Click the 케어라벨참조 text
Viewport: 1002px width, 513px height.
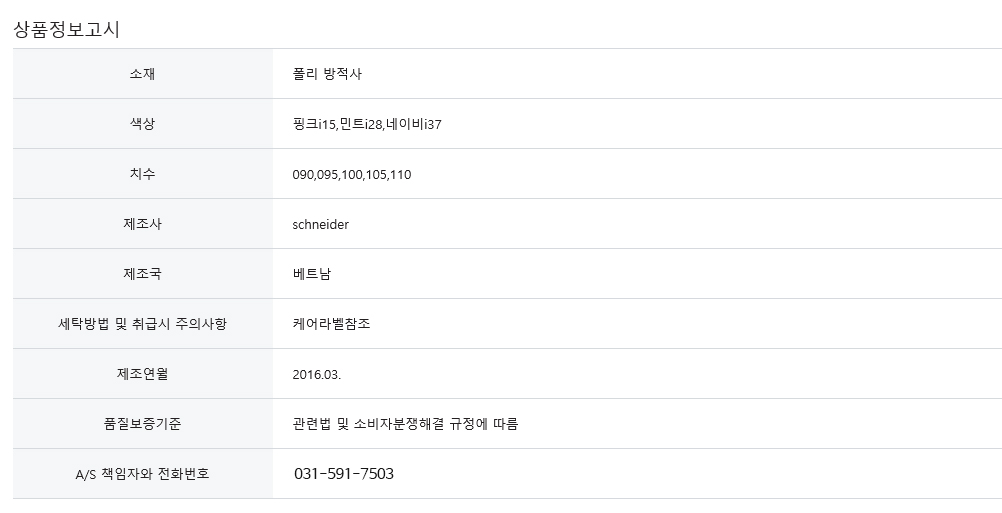(331, 323)
